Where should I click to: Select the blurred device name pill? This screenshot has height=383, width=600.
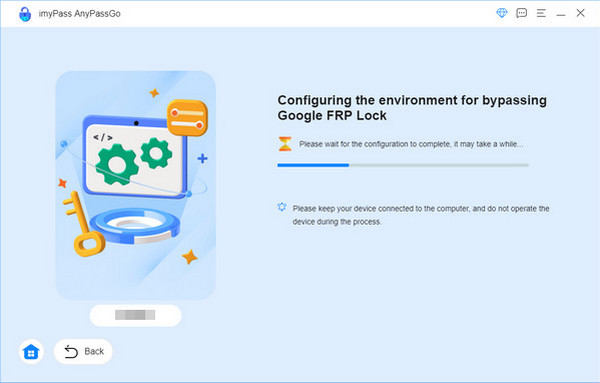click(135, 315)
